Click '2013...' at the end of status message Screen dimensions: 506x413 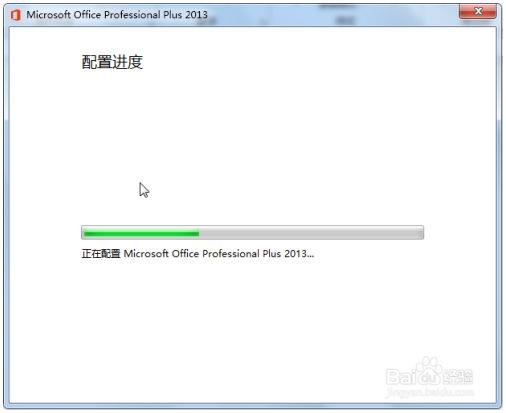point(299,254)
